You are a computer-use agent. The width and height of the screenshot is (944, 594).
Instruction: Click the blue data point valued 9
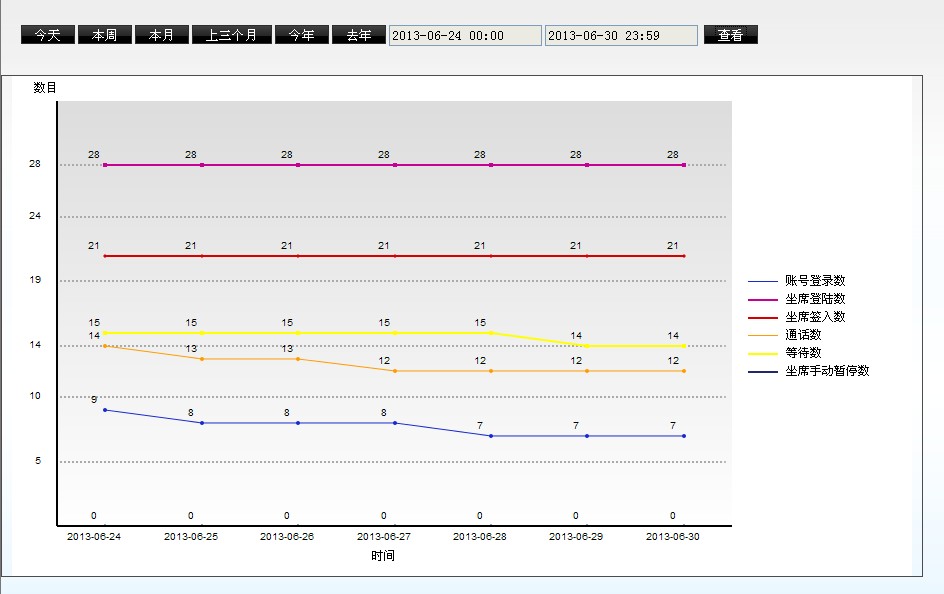pos(105,410)
